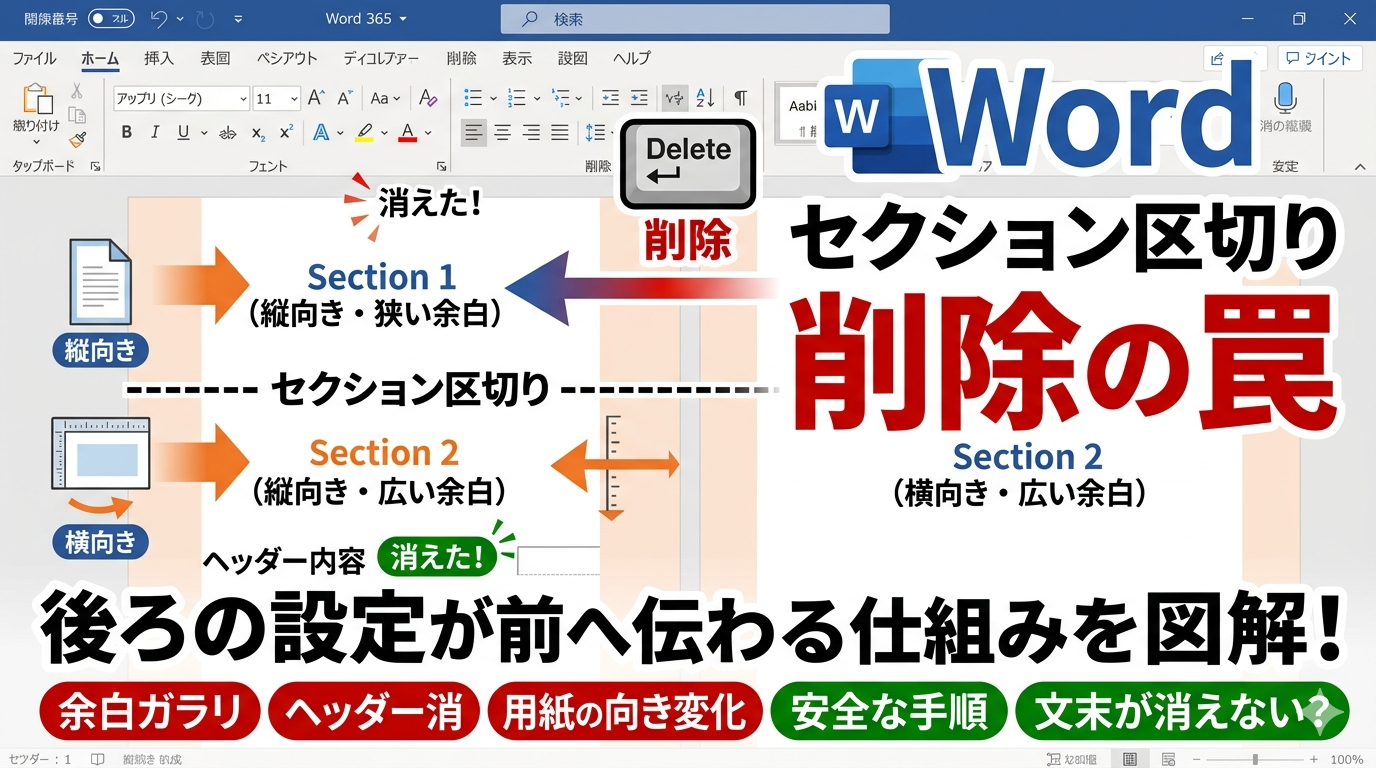Click the Text Effects outlined A icon
The width and height of the screenshot is (1376, 768).
pos(321,132)
